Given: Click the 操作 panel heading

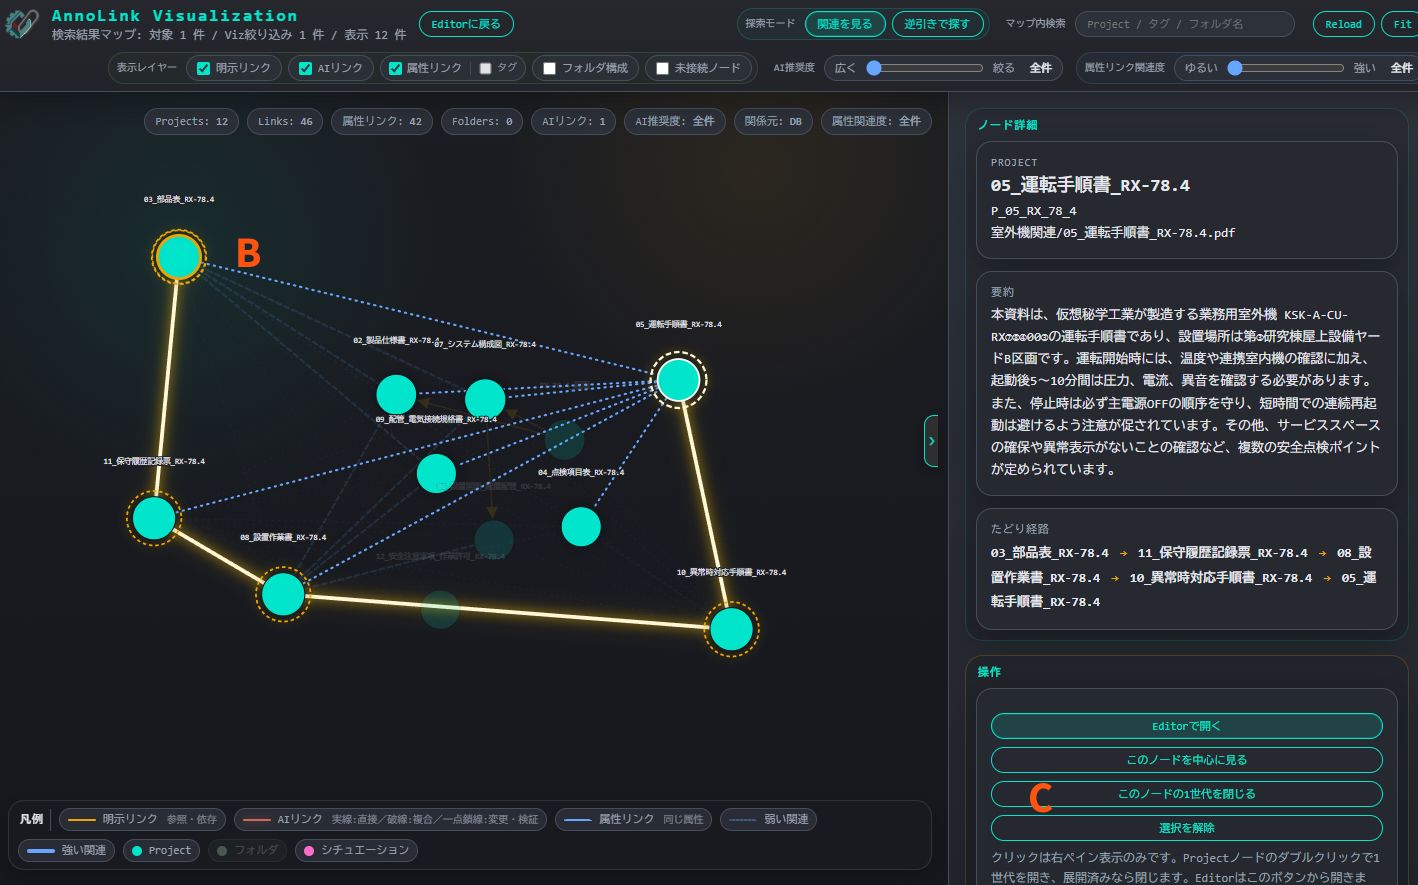Looking at the screenshot, I should point(989,672).
